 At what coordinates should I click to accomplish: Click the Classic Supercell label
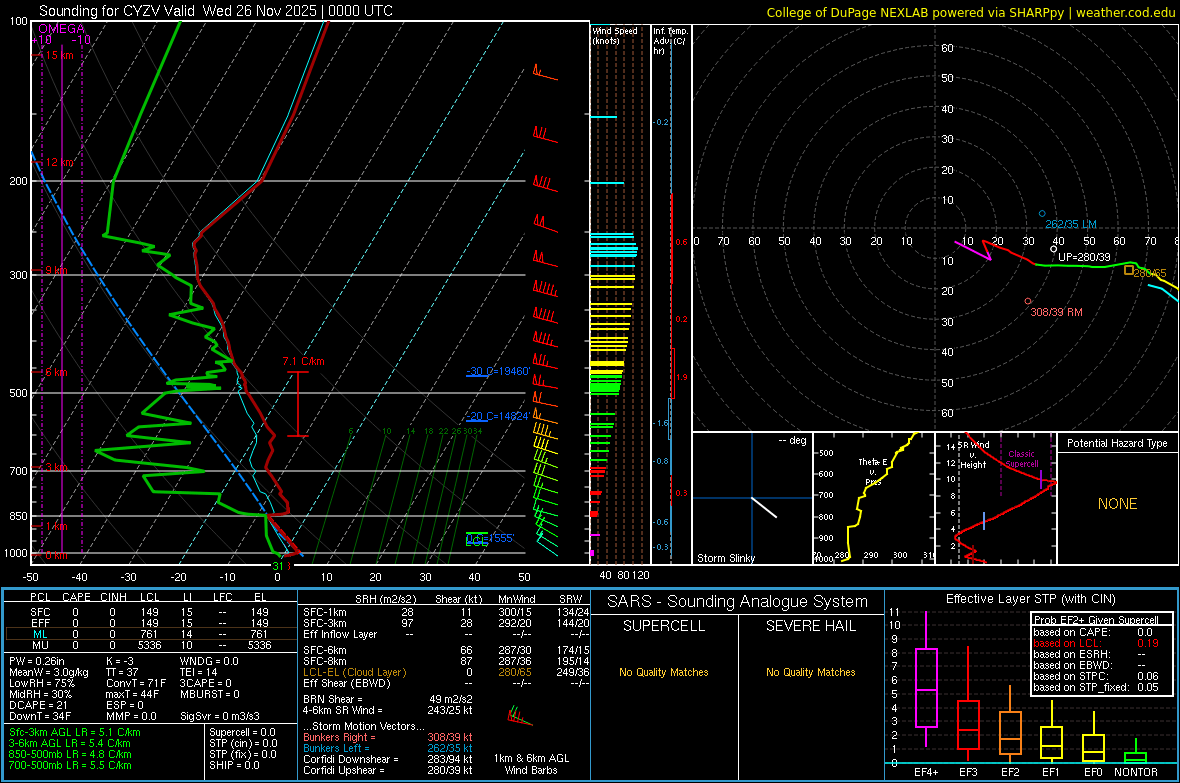[x=1021, y=459]
